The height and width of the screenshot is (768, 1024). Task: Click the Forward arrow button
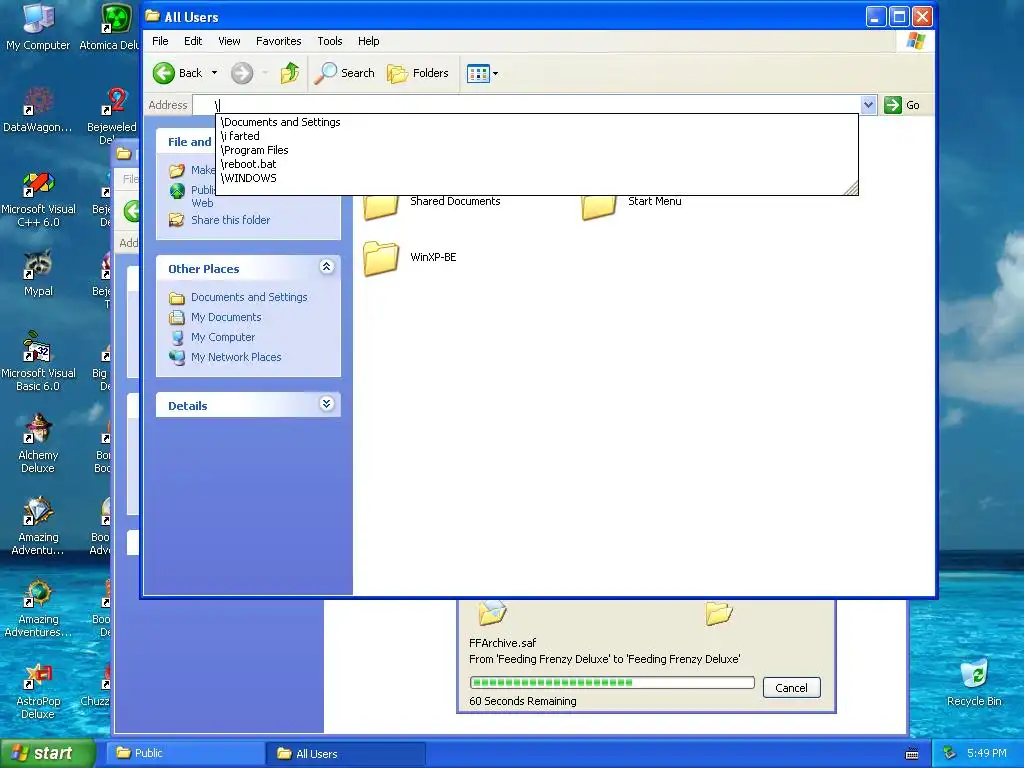click(242, 73)
